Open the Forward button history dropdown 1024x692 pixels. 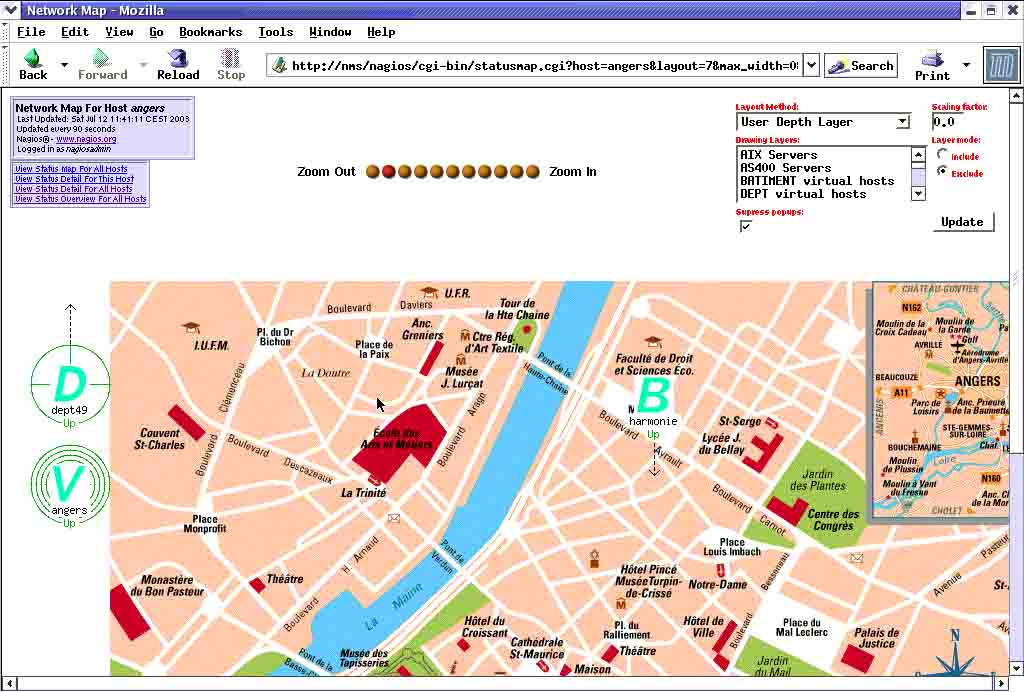pos(143,65)
